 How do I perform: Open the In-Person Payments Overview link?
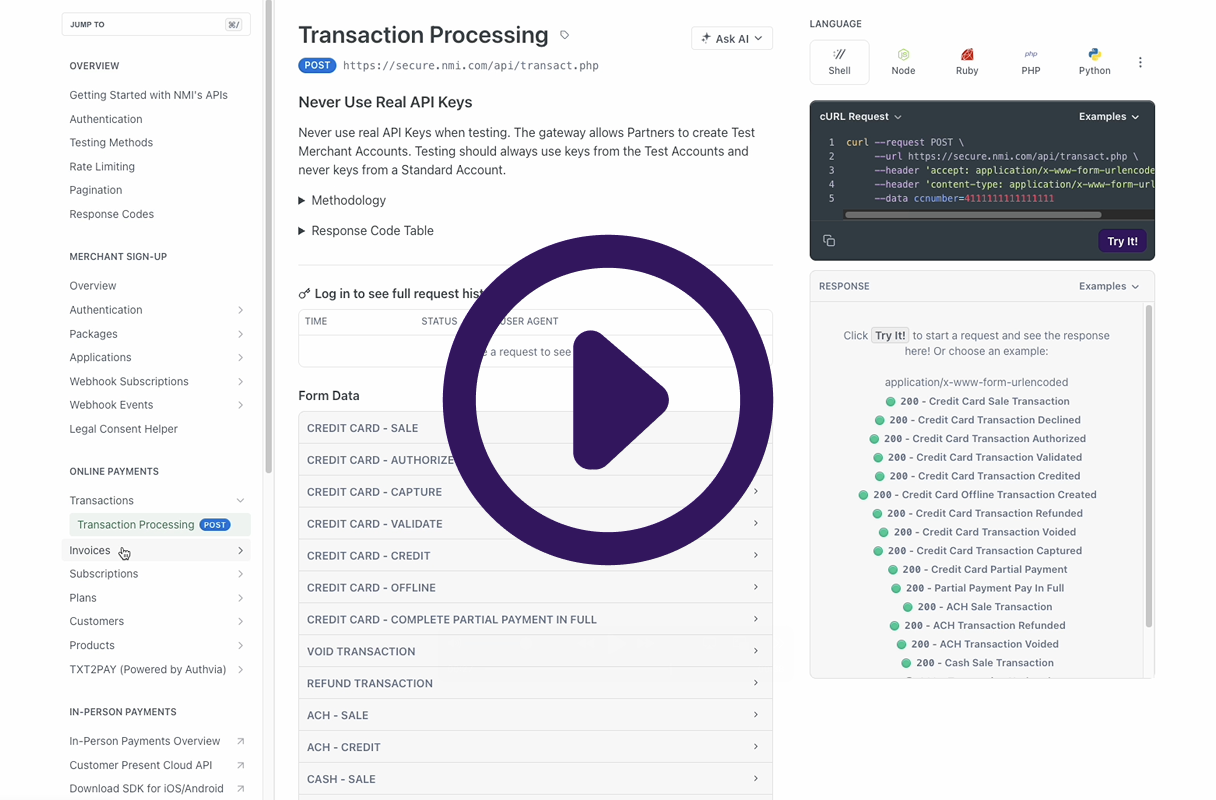(x=145, y=741)
